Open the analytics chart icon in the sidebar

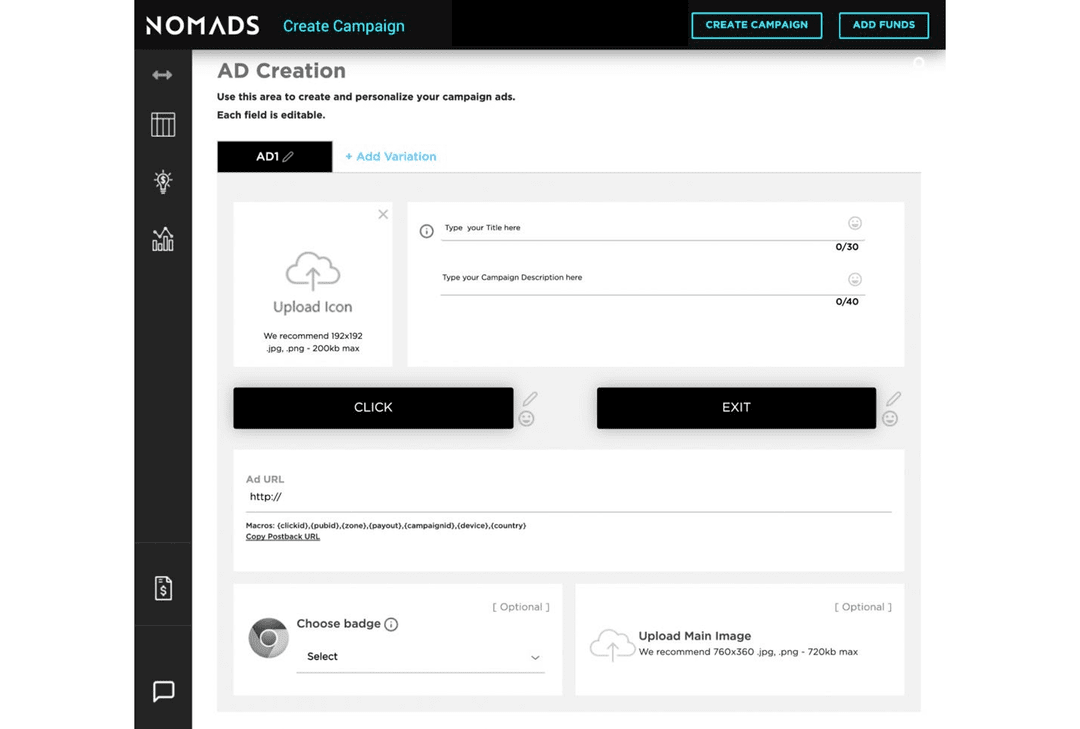162,239
